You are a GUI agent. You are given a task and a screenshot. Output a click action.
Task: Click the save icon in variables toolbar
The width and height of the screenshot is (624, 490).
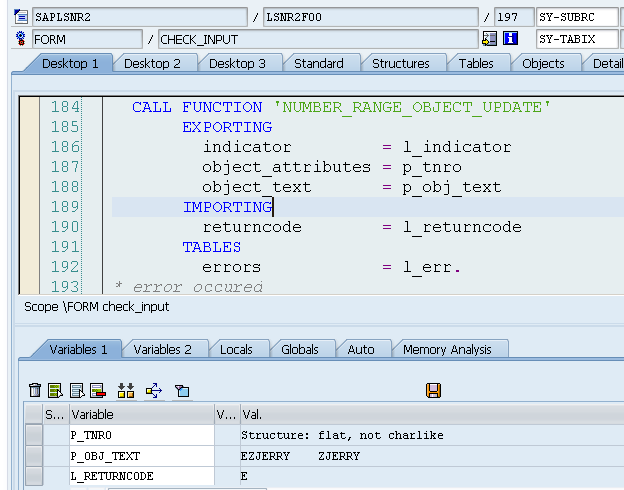pos(433,390)
